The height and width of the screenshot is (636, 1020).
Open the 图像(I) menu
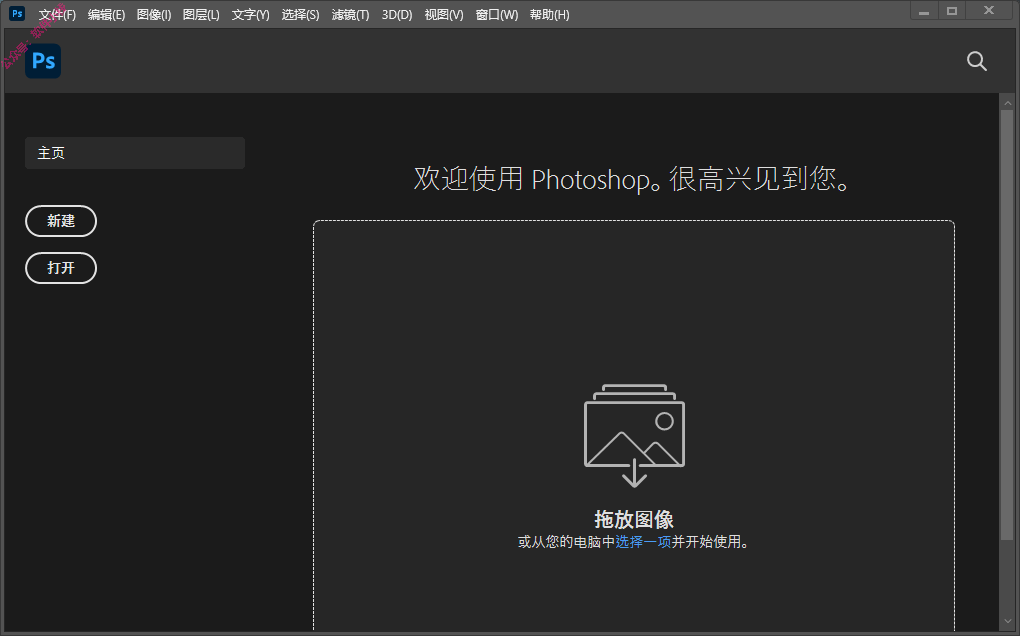point(154,14)
